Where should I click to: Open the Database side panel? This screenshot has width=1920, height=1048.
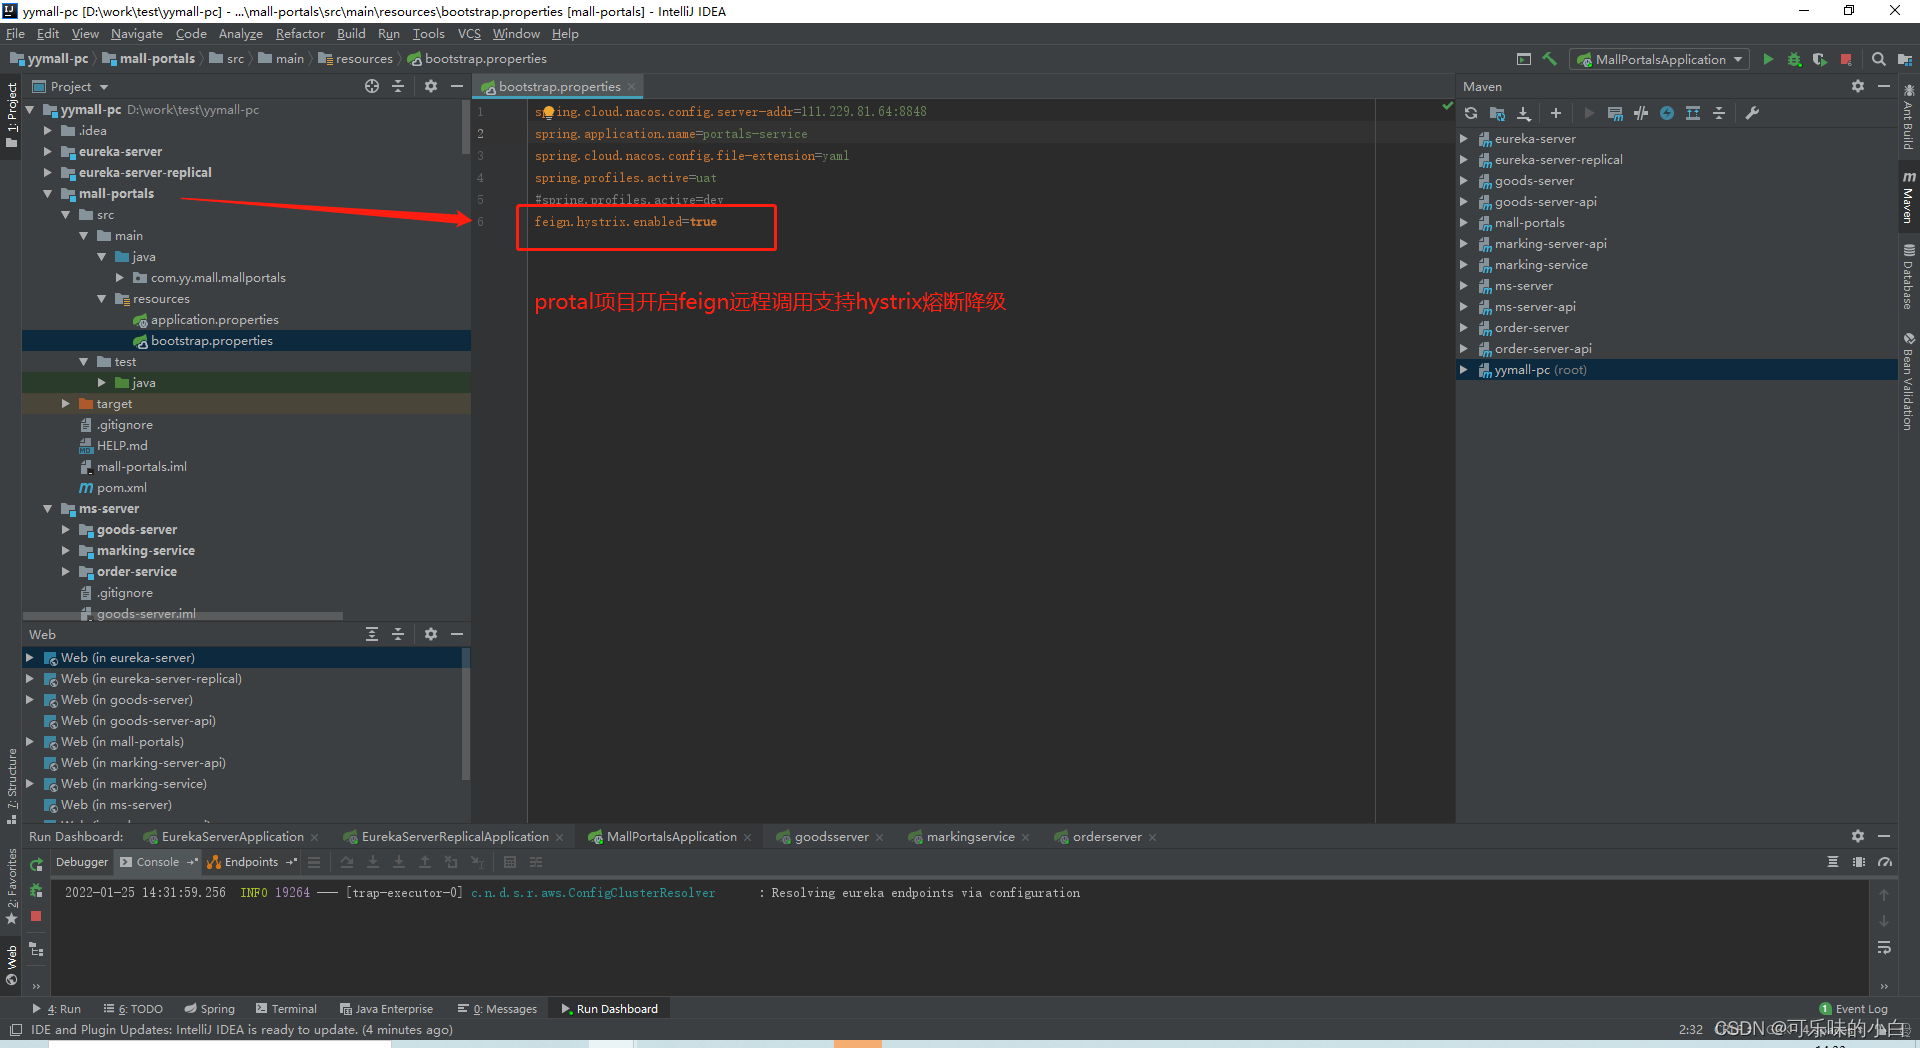(x=1909, y=277)
